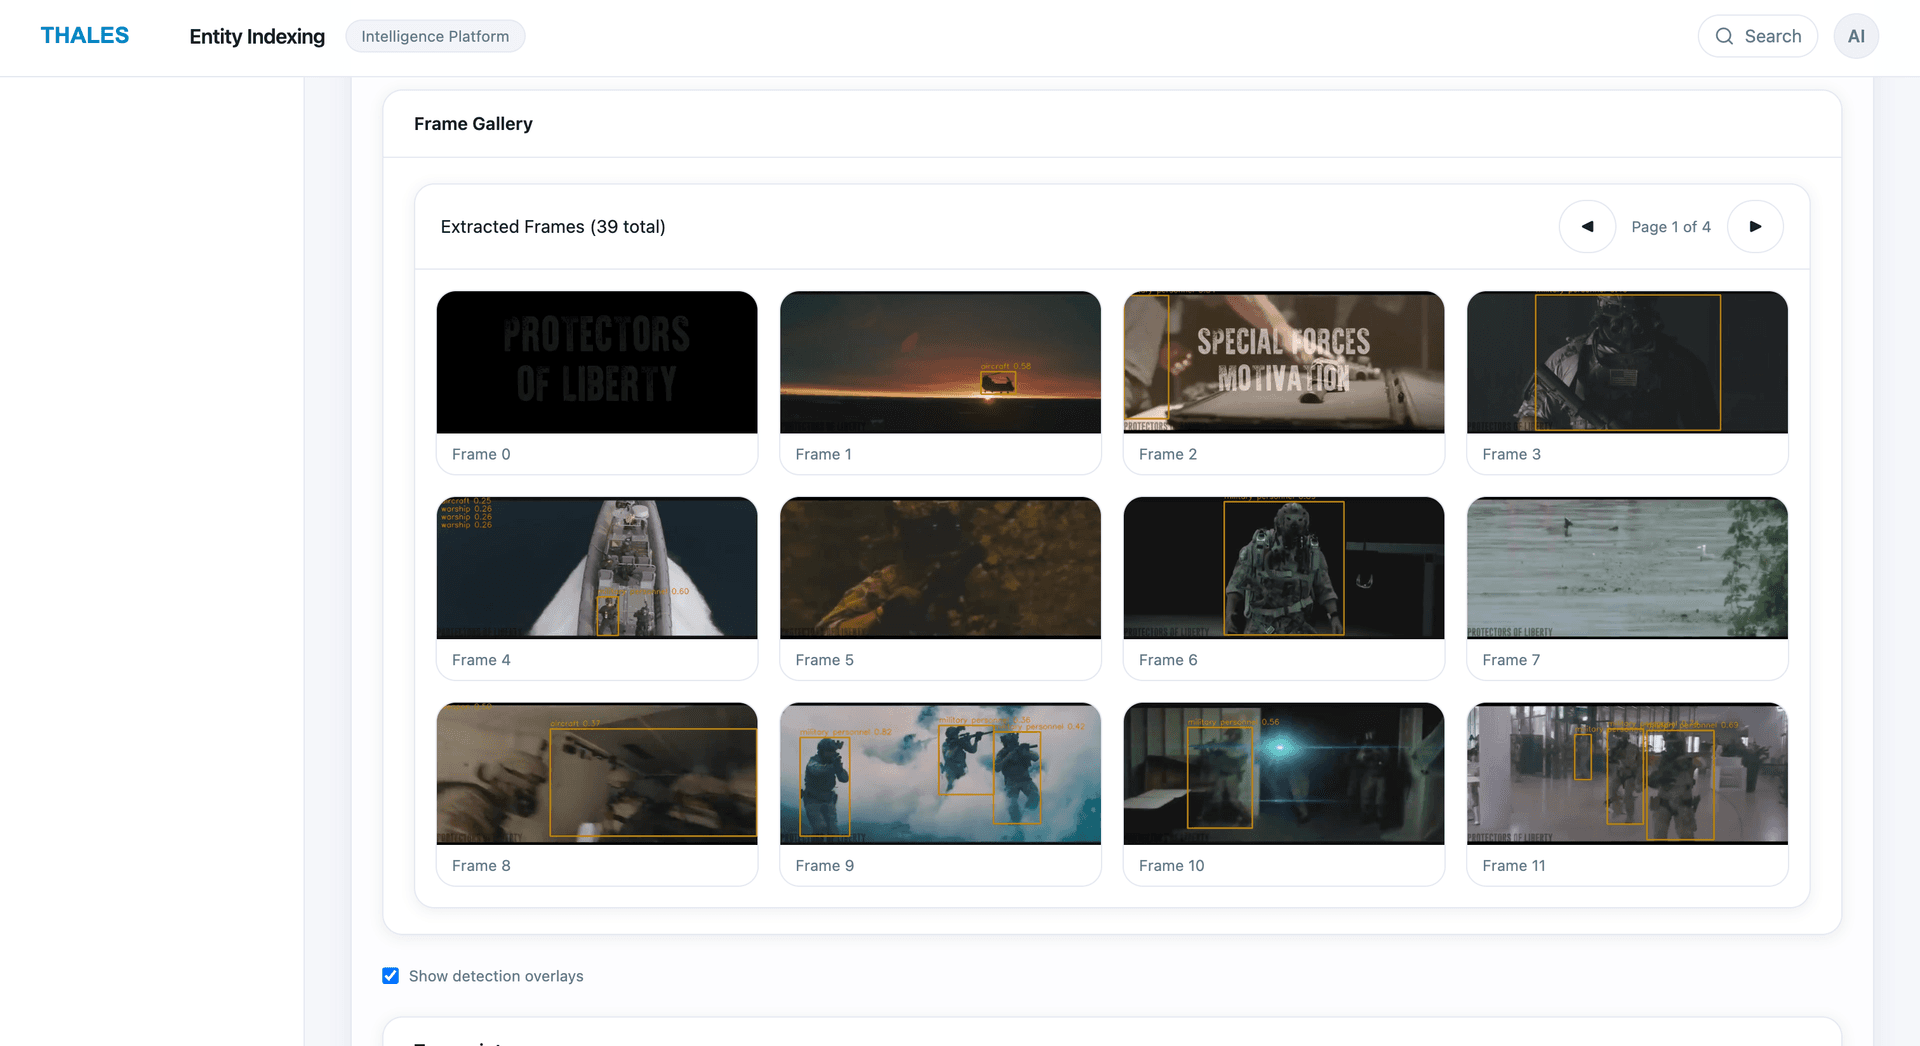Select the Frame 10 night operation thumbnail
This screenshot has height=1046, width=1920.
[x=1283, y=773]
